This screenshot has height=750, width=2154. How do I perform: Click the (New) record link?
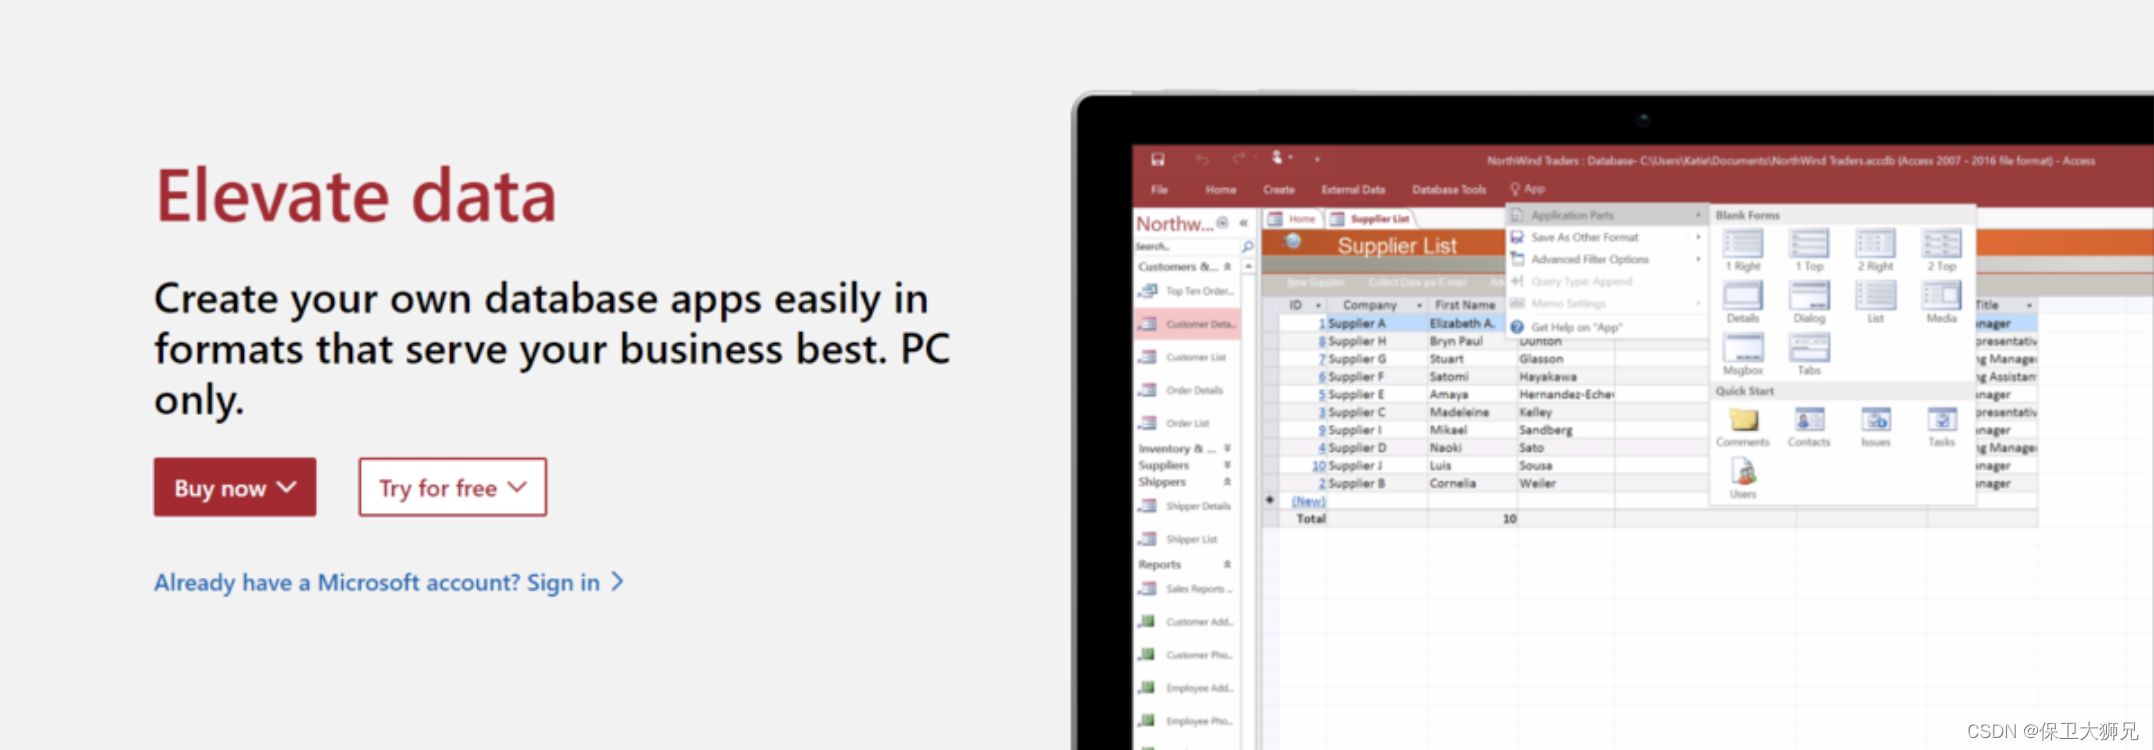click(x=1308, y=501)
